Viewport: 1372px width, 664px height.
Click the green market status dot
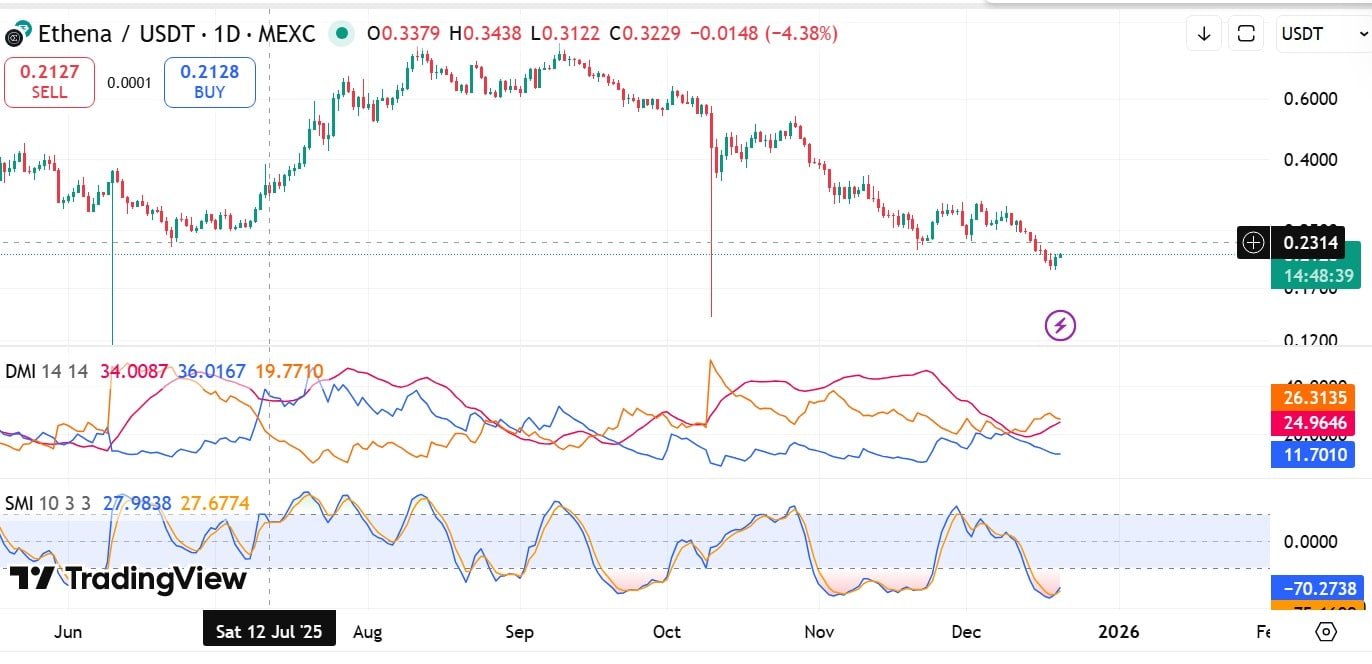point(342,34)
